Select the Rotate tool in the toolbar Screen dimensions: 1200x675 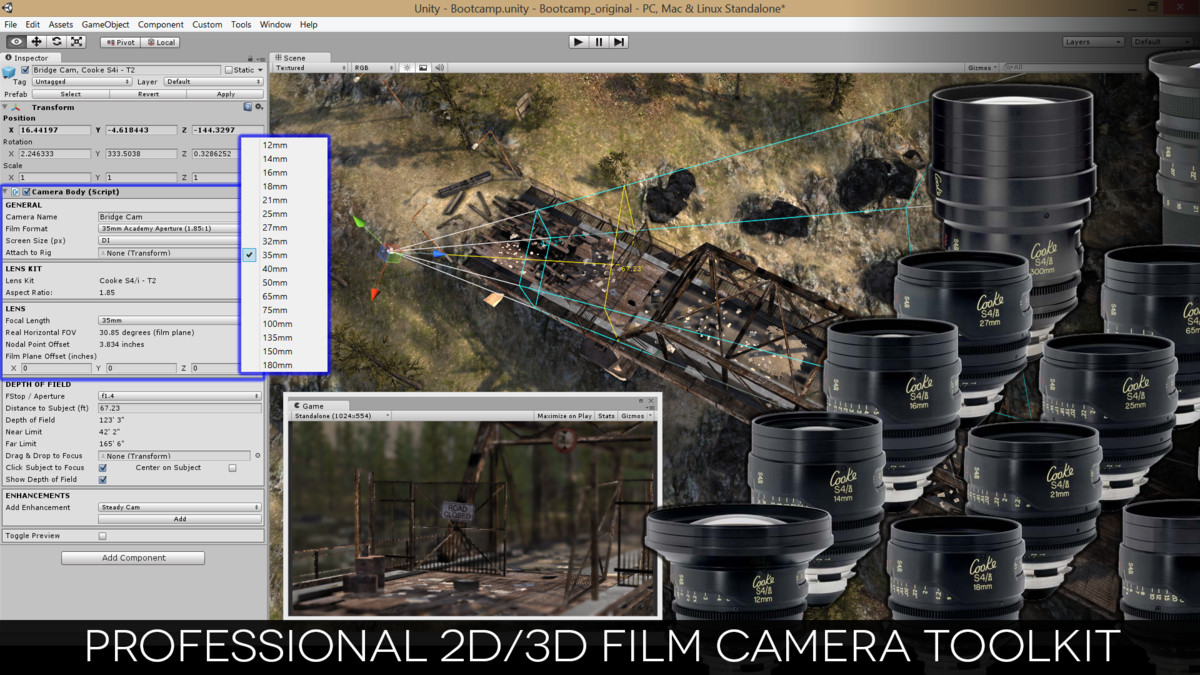click(x=57, y=42)
